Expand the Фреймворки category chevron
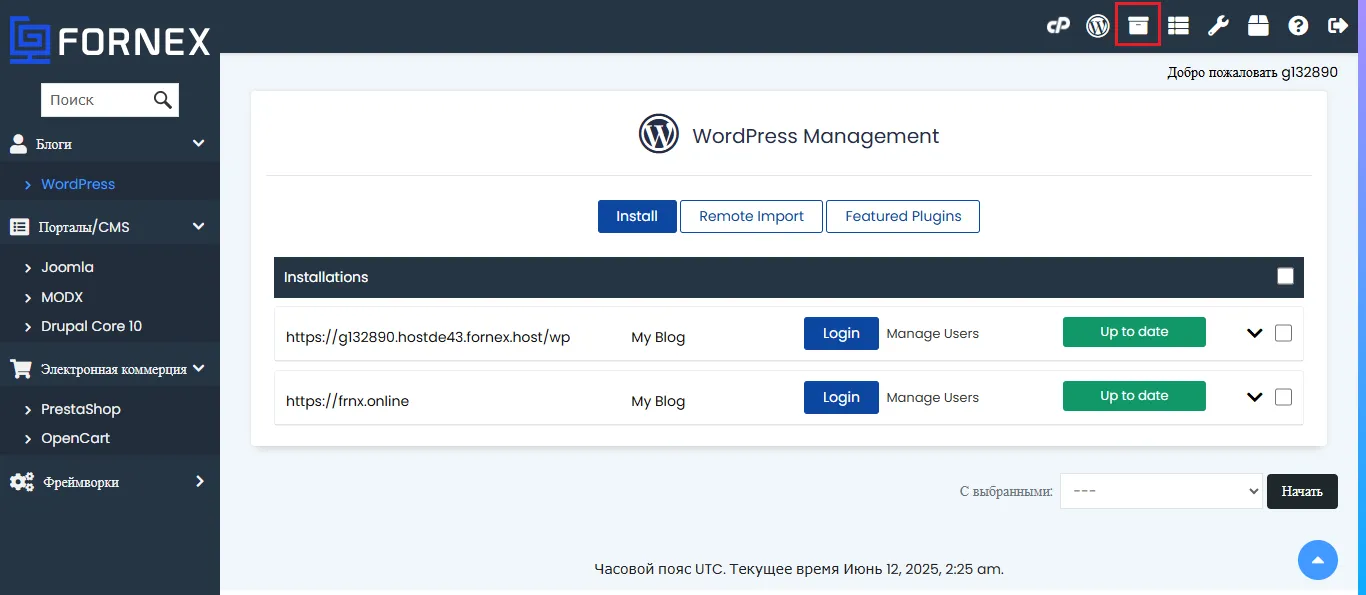Screen dimensions: 1366x595 tap(200, 481)
